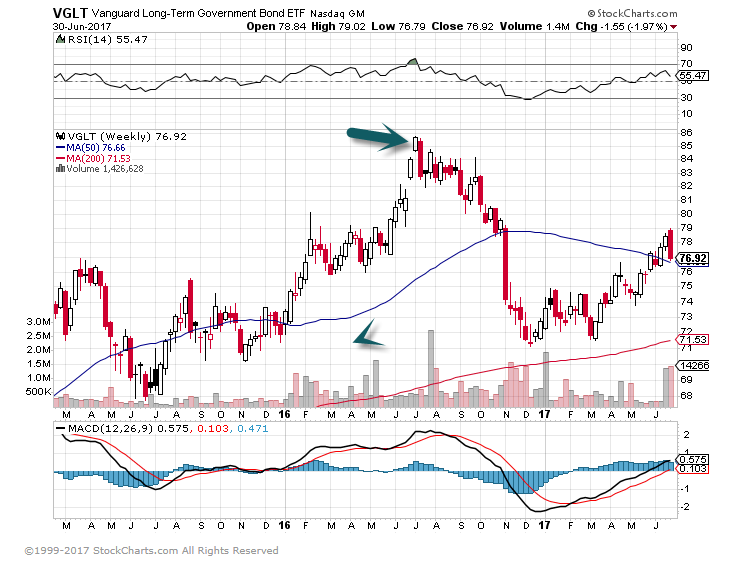Click the 68 price axis label
Screen dimensions: 746x583
pyautogui.click(x=686, y=395)
